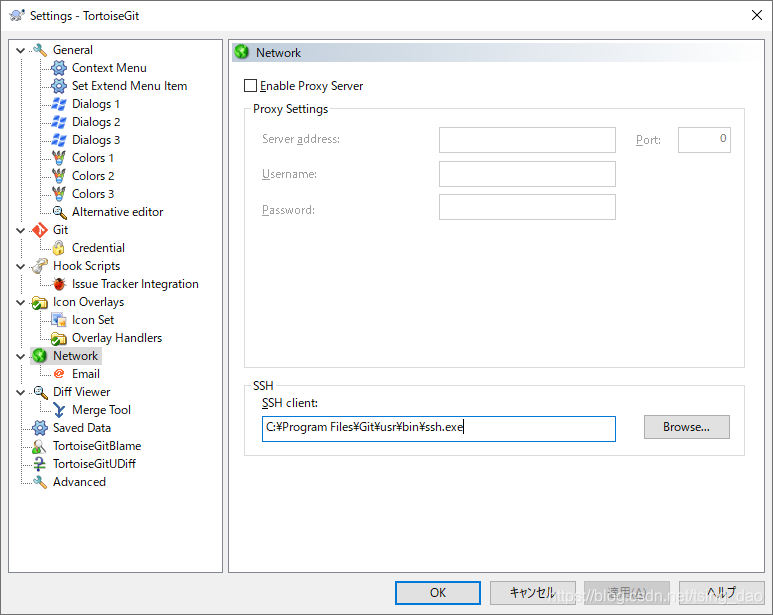Click the Server address field

pyautogui.click(x=527, y=140)
